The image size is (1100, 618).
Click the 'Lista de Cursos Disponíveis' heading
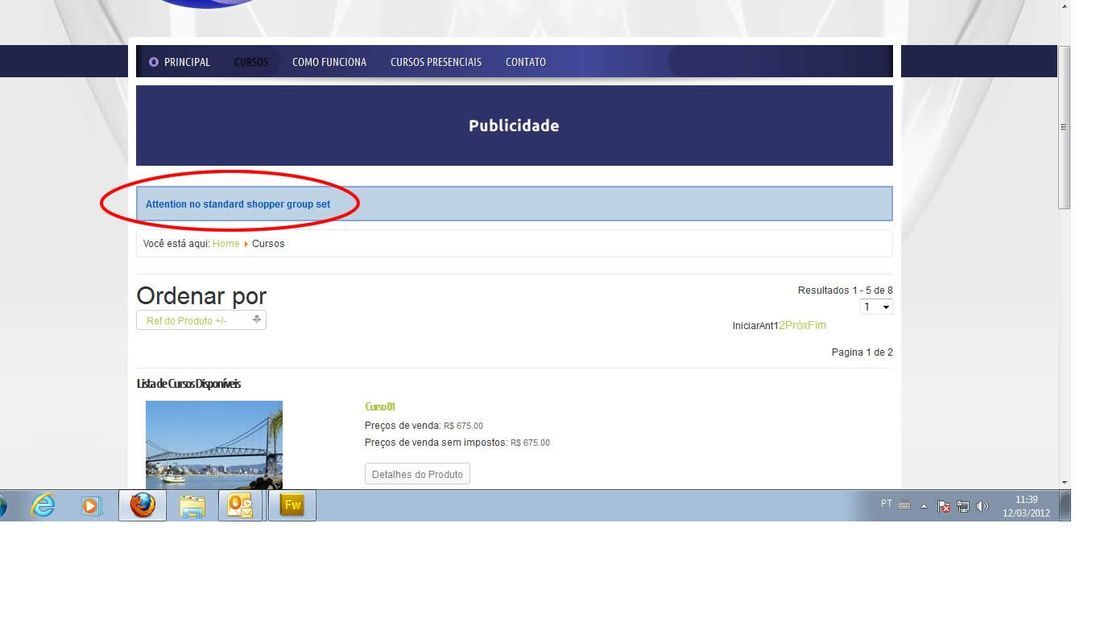[x=189, y=384]
